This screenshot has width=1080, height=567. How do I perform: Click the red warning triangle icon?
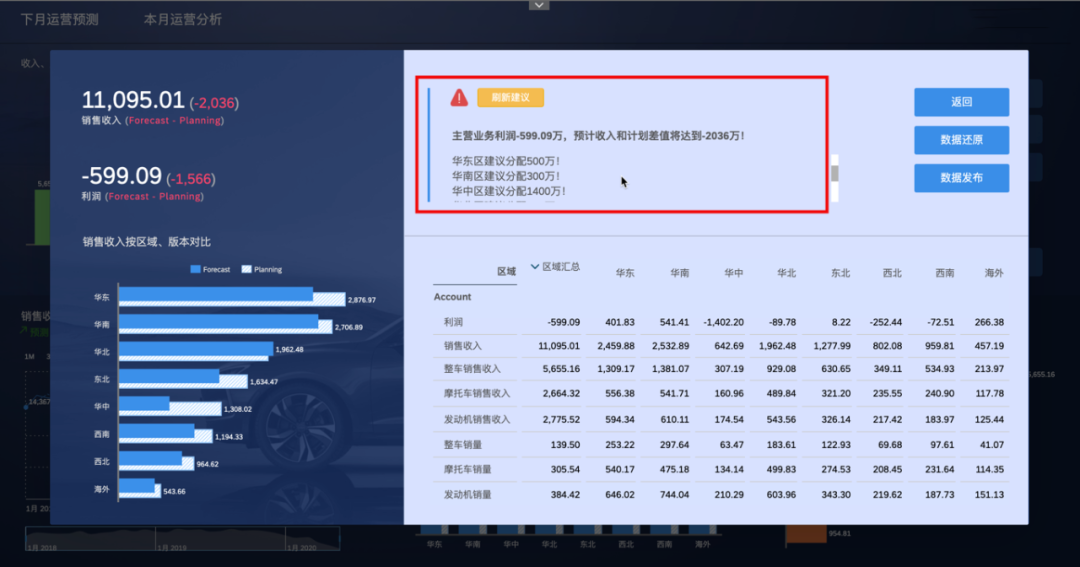click(459, 98)
